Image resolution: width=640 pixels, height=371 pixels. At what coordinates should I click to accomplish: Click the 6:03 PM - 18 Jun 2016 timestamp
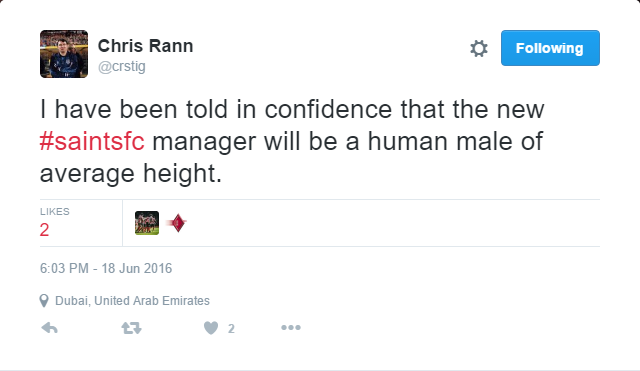pyautogui.click(x=106, y=269)
